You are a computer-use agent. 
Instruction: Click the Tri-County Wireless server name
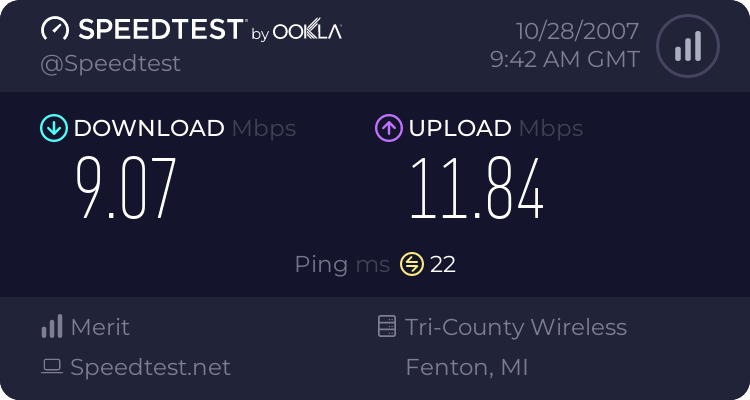point(516,327)
